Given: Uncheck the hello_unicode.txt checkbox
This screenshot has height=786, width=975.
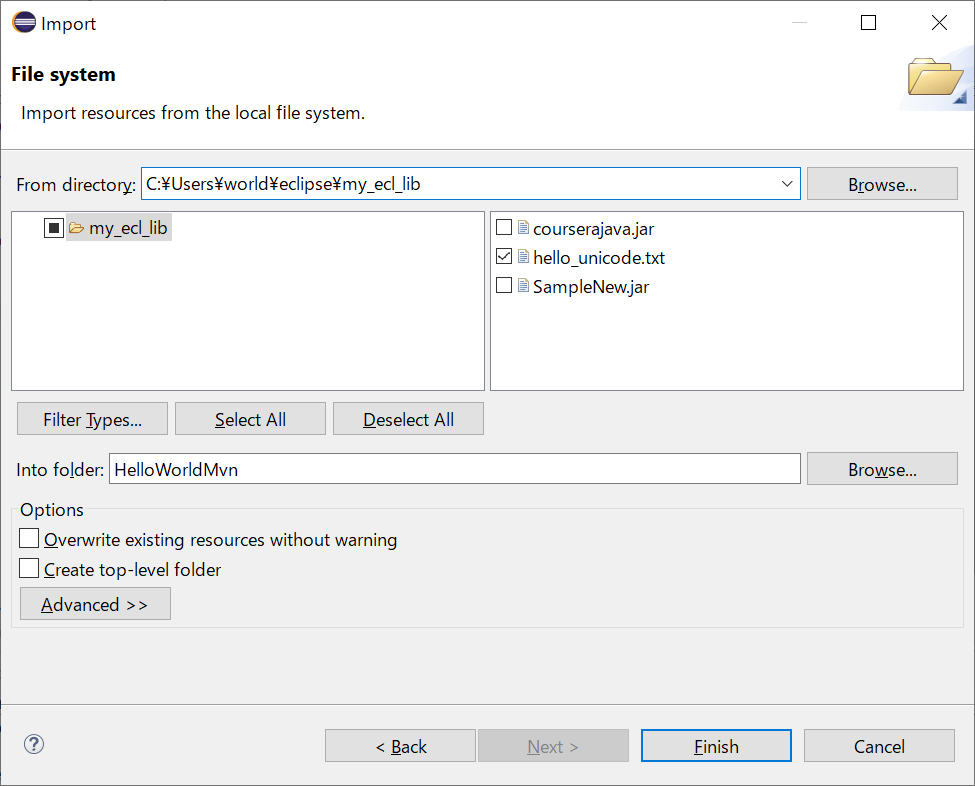Looking at the screenshot, I should pyautogui.click(x=504, y=256).
